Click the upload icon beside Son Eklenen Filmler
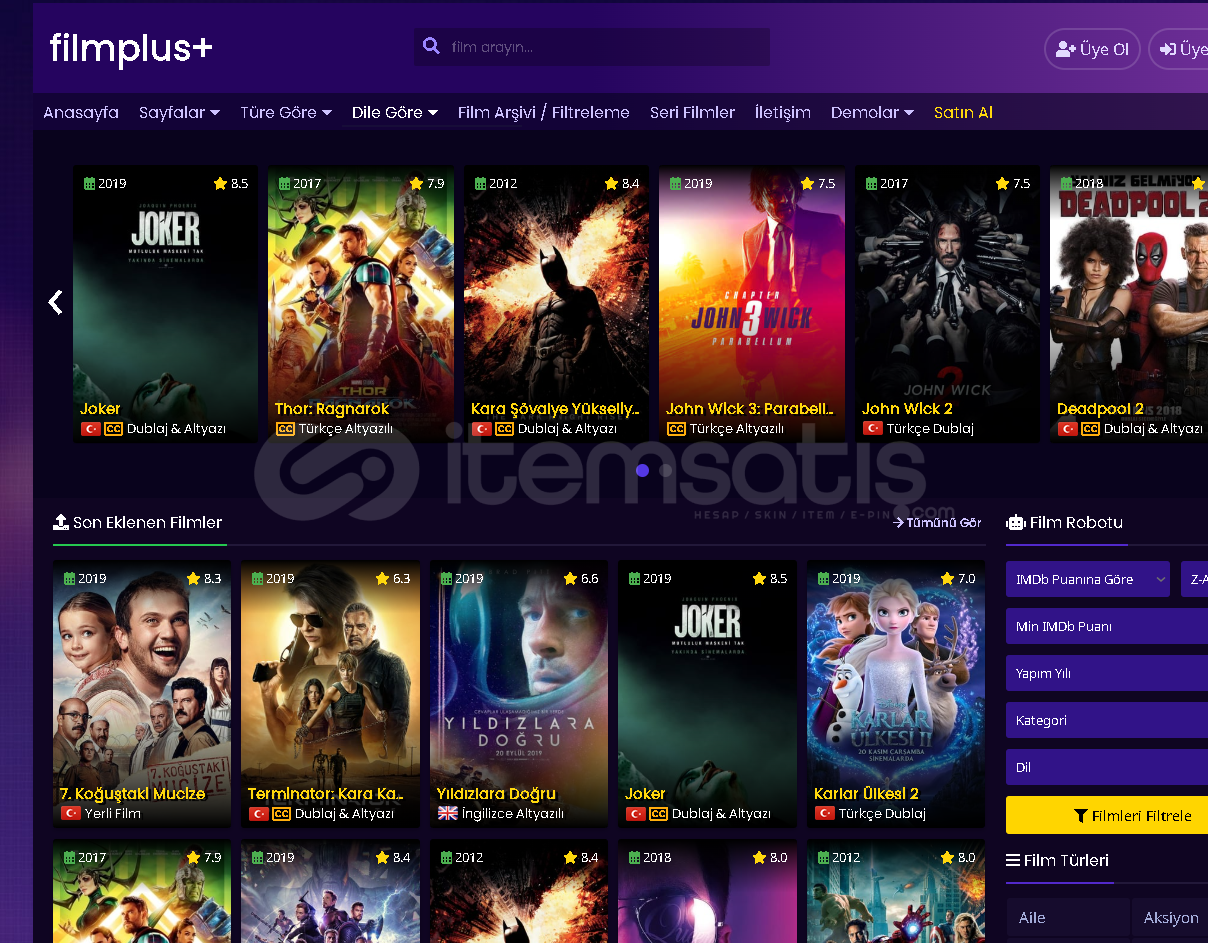1208x943 pixels. pos(61,522)
